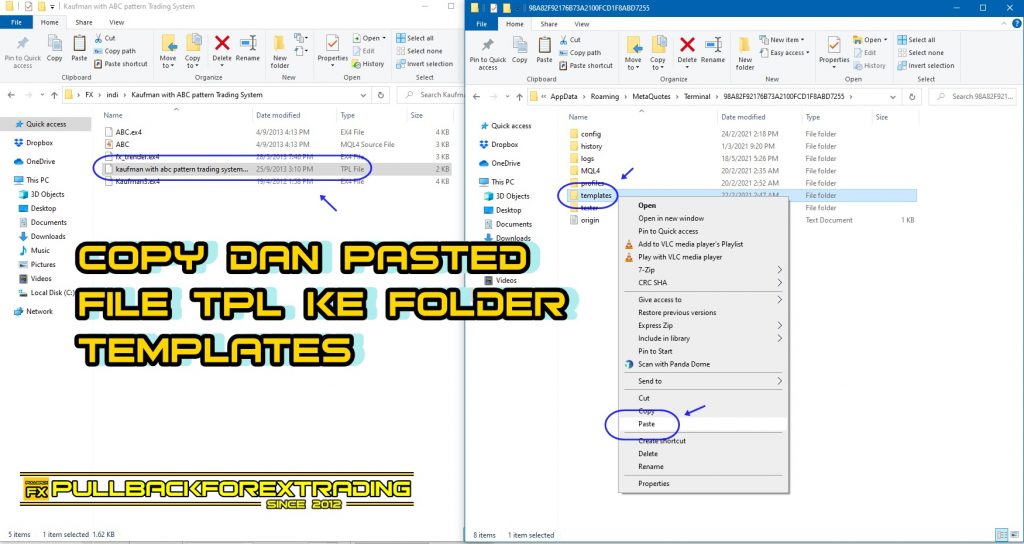Choose Paste in context menu

704,424
